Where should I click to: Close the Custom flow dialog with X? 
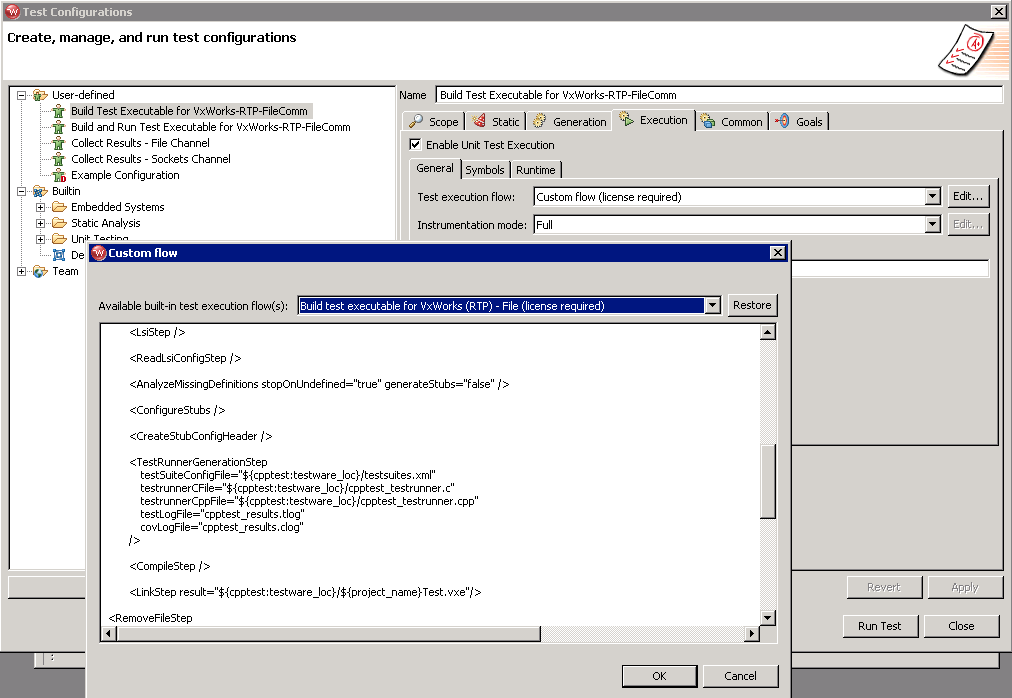coord(778,252)
